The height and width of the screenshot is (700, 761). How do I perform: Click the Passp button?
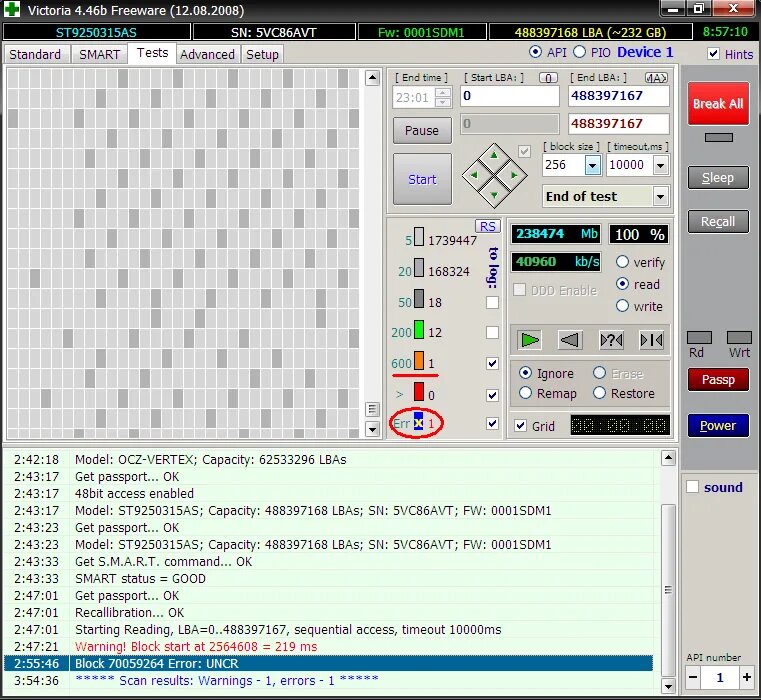[x=718, y=380]
